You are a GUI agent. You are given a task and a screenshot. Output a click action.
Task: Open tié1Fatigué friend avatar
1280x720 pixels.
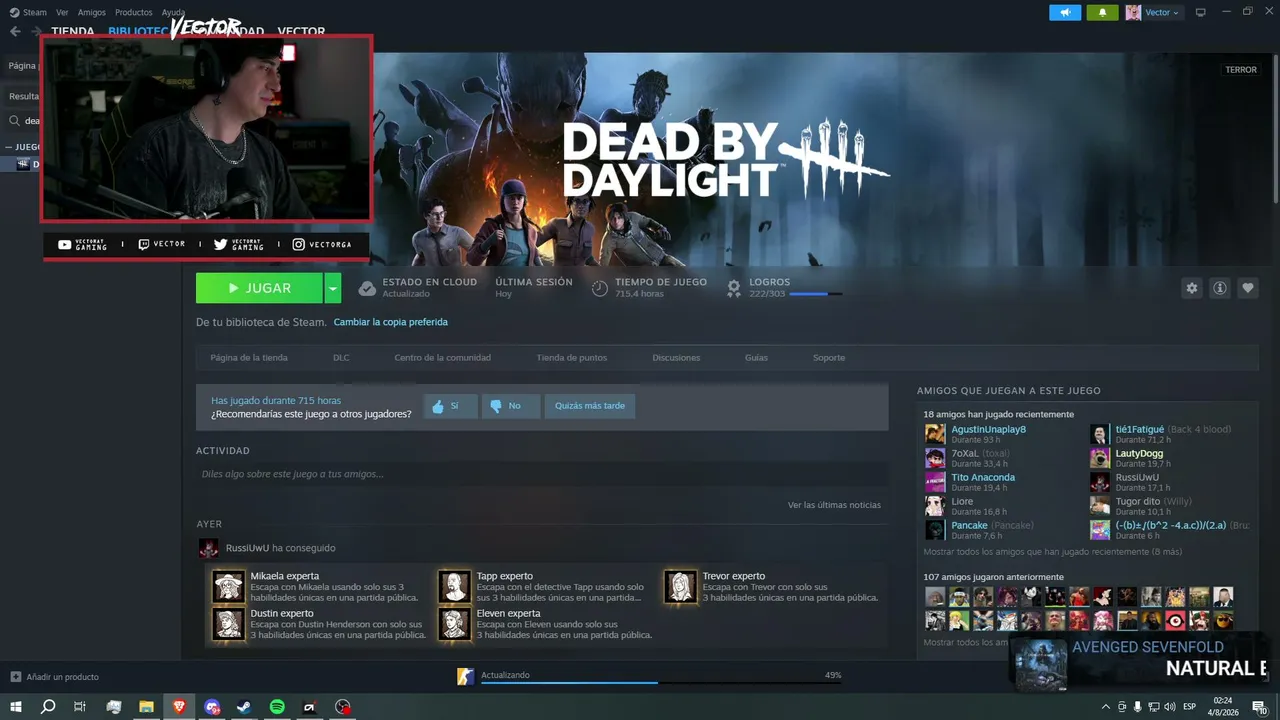(x=1100, y=434)
